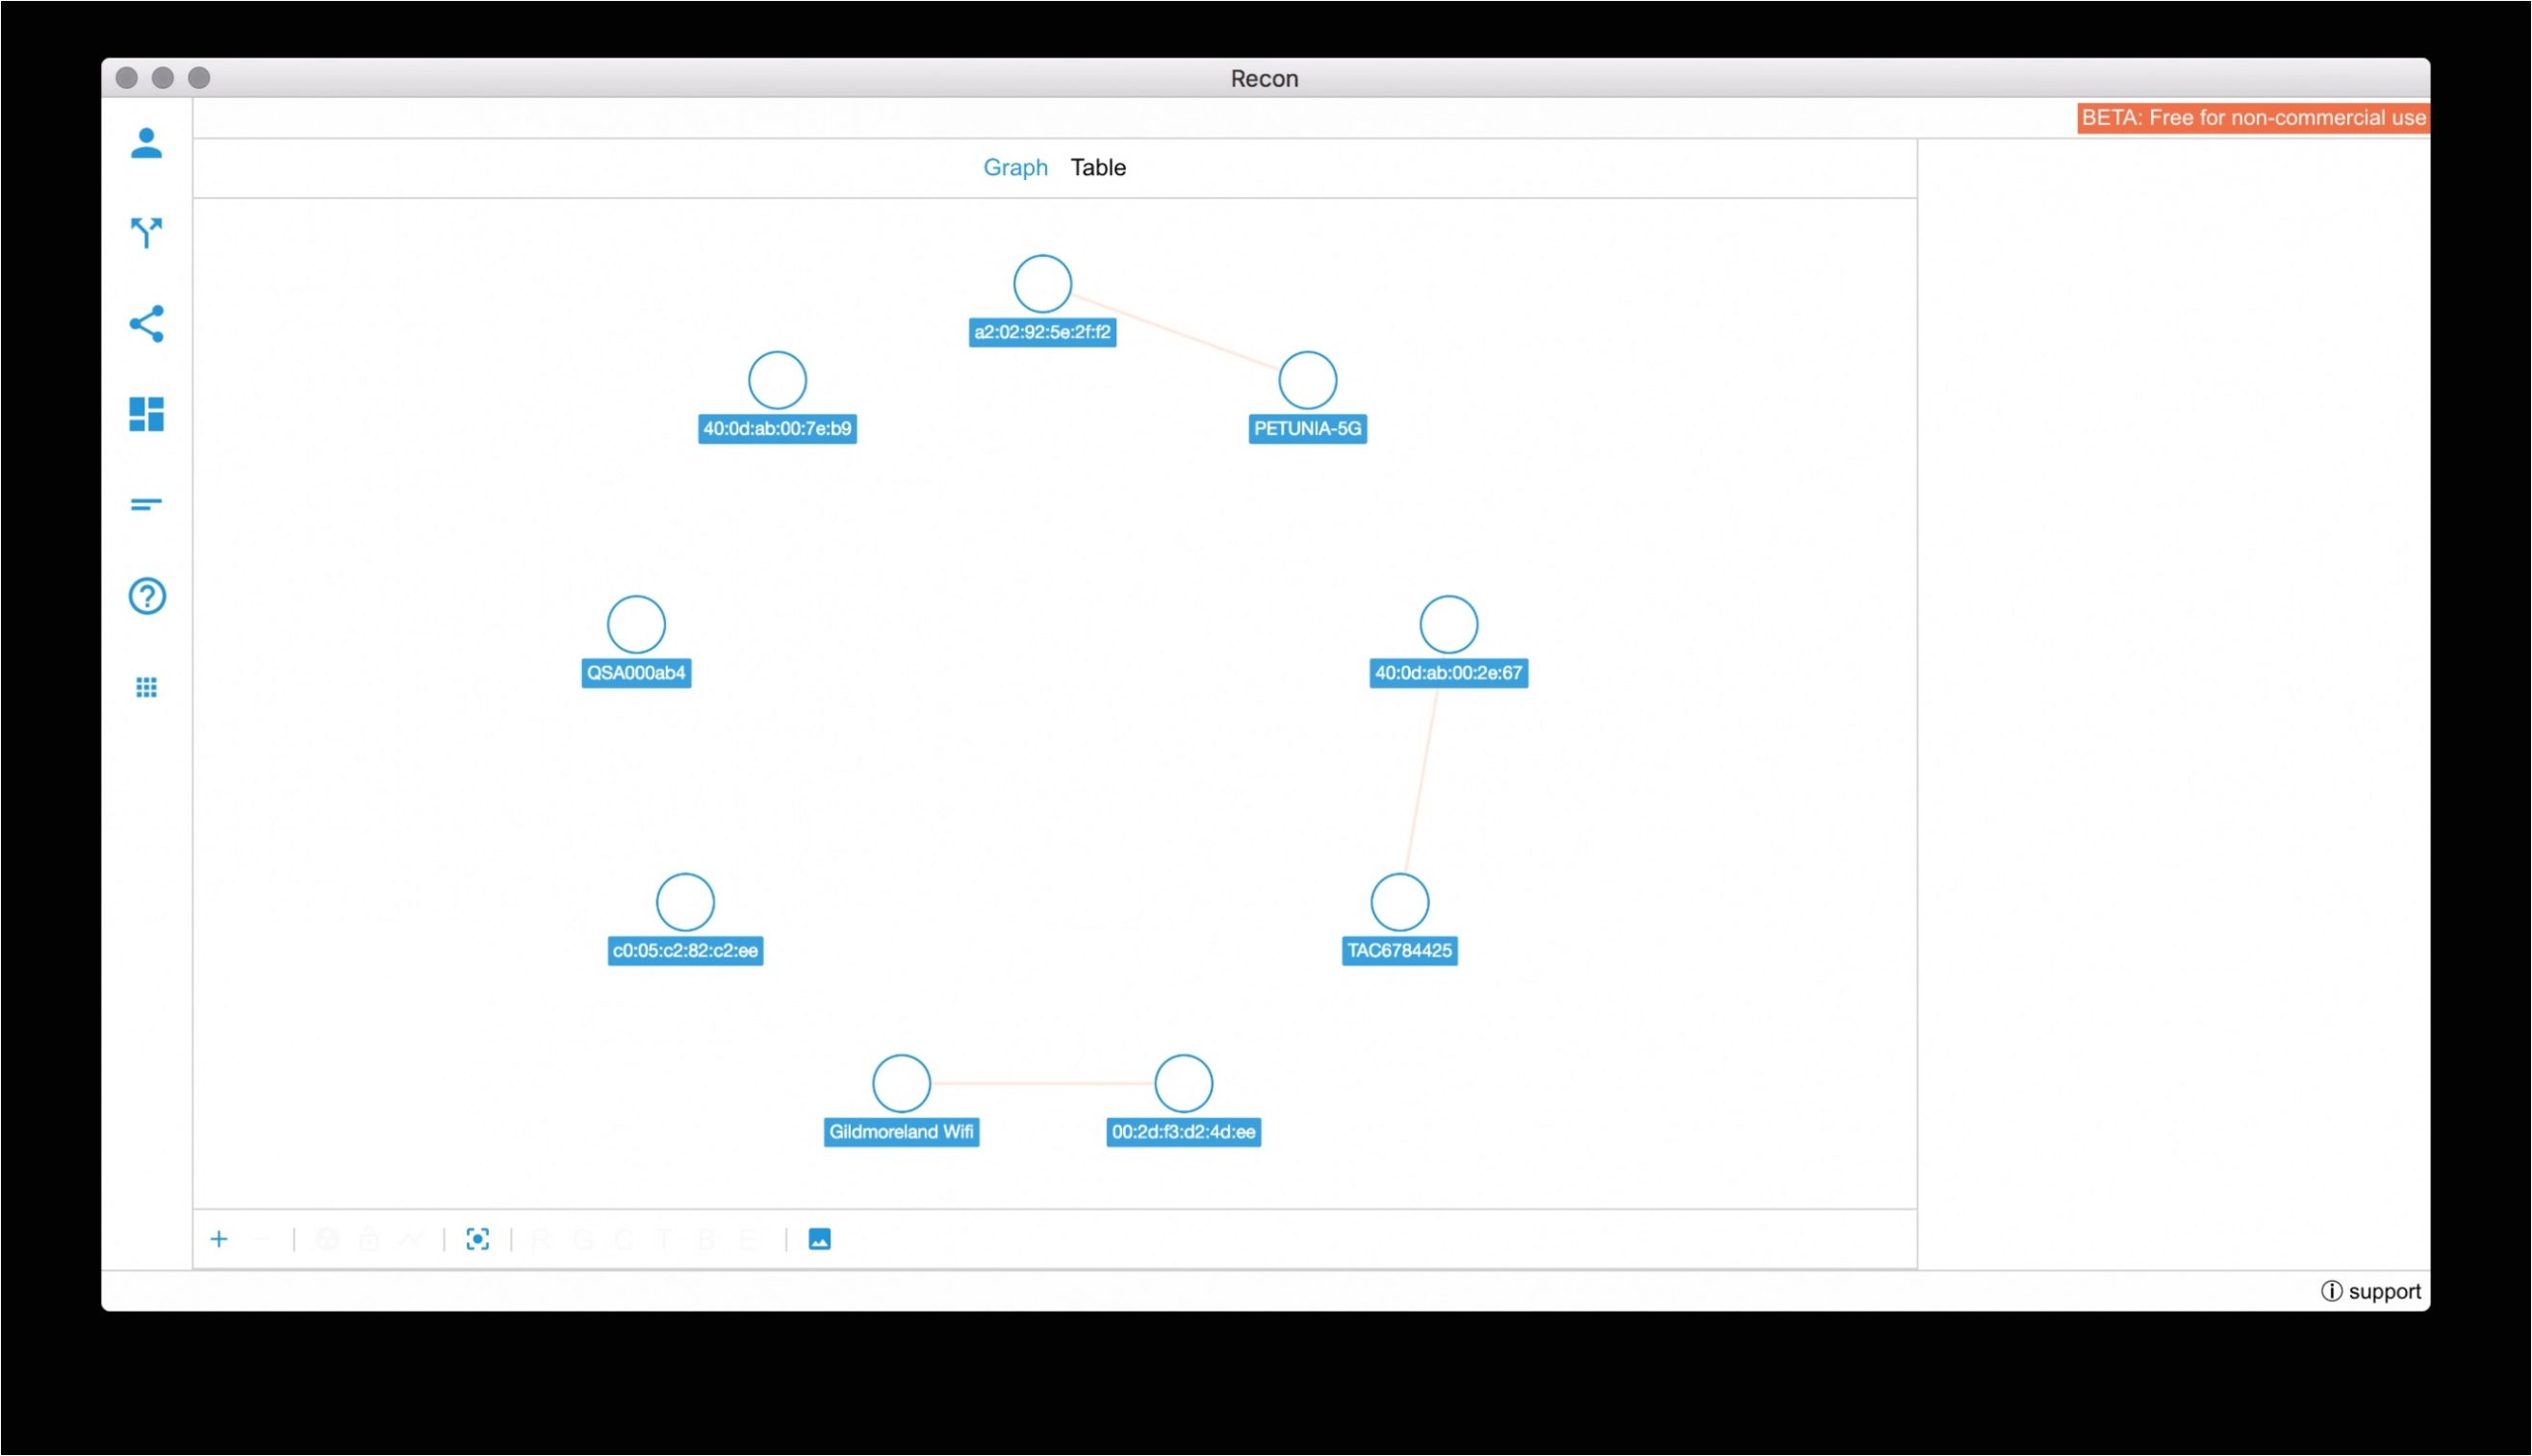Image resolution: width=2532 pixels, height=1456 pixels.
Task: Open the help question mark icon
Action: pyautogui.click(x=146, y=596)
